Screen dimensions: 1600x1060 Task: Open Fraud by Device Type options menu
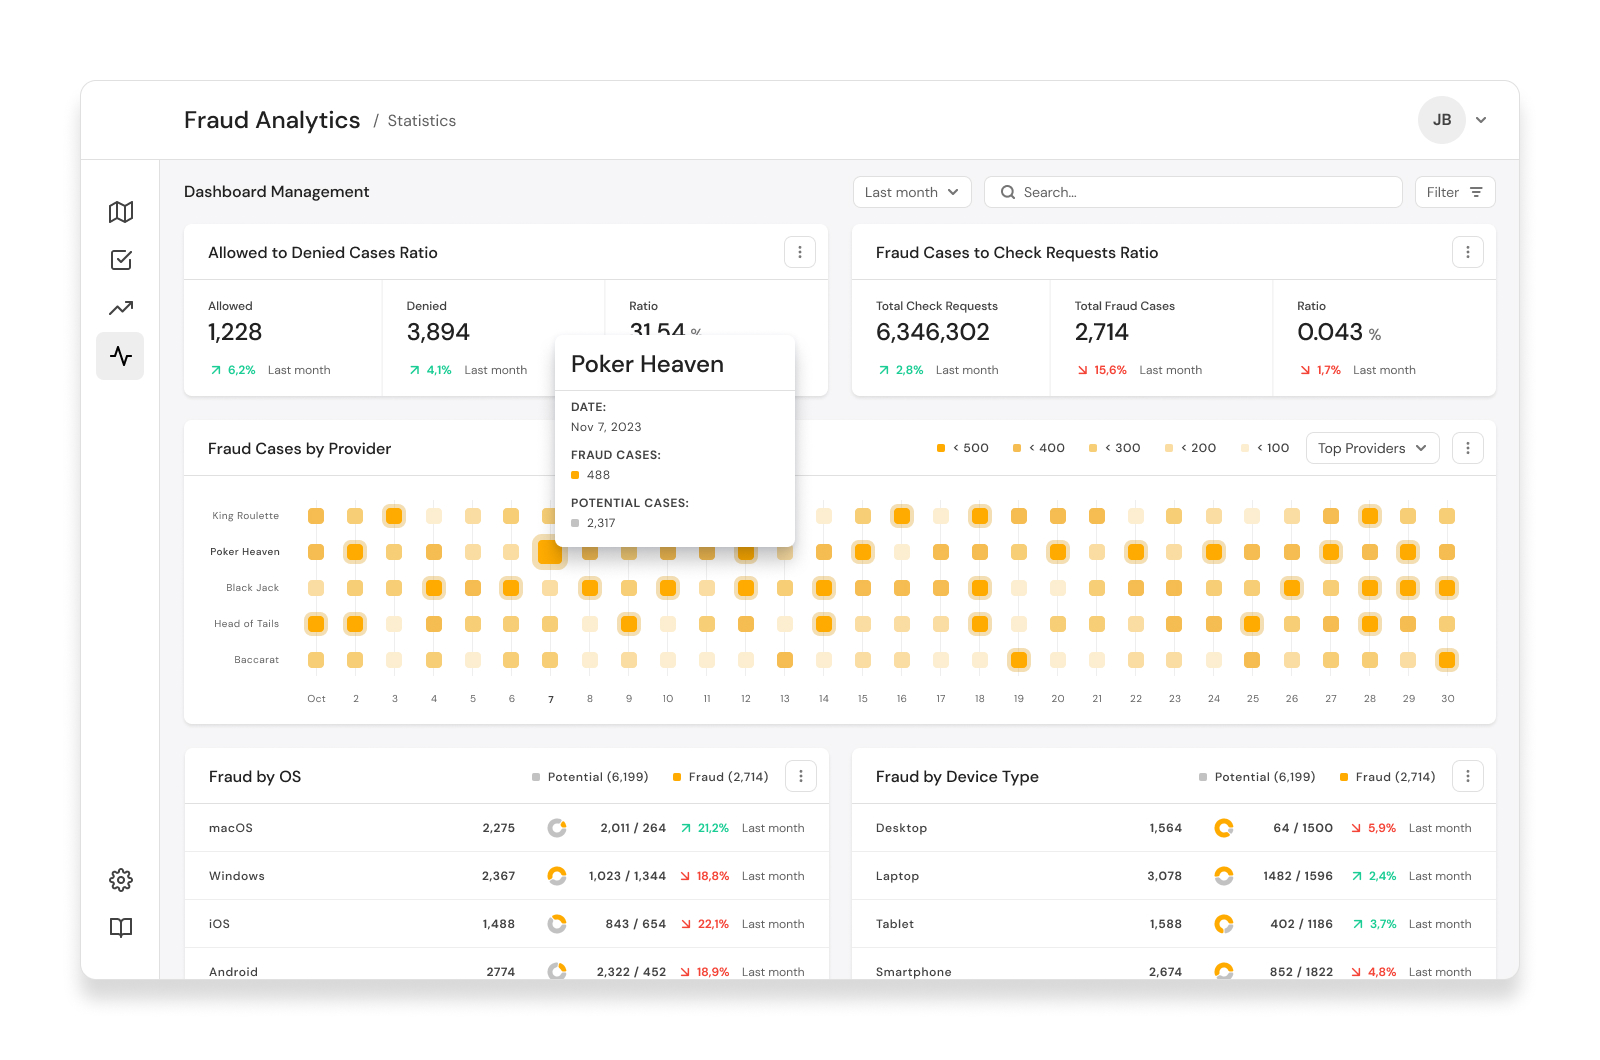(x=1468, y=776)
